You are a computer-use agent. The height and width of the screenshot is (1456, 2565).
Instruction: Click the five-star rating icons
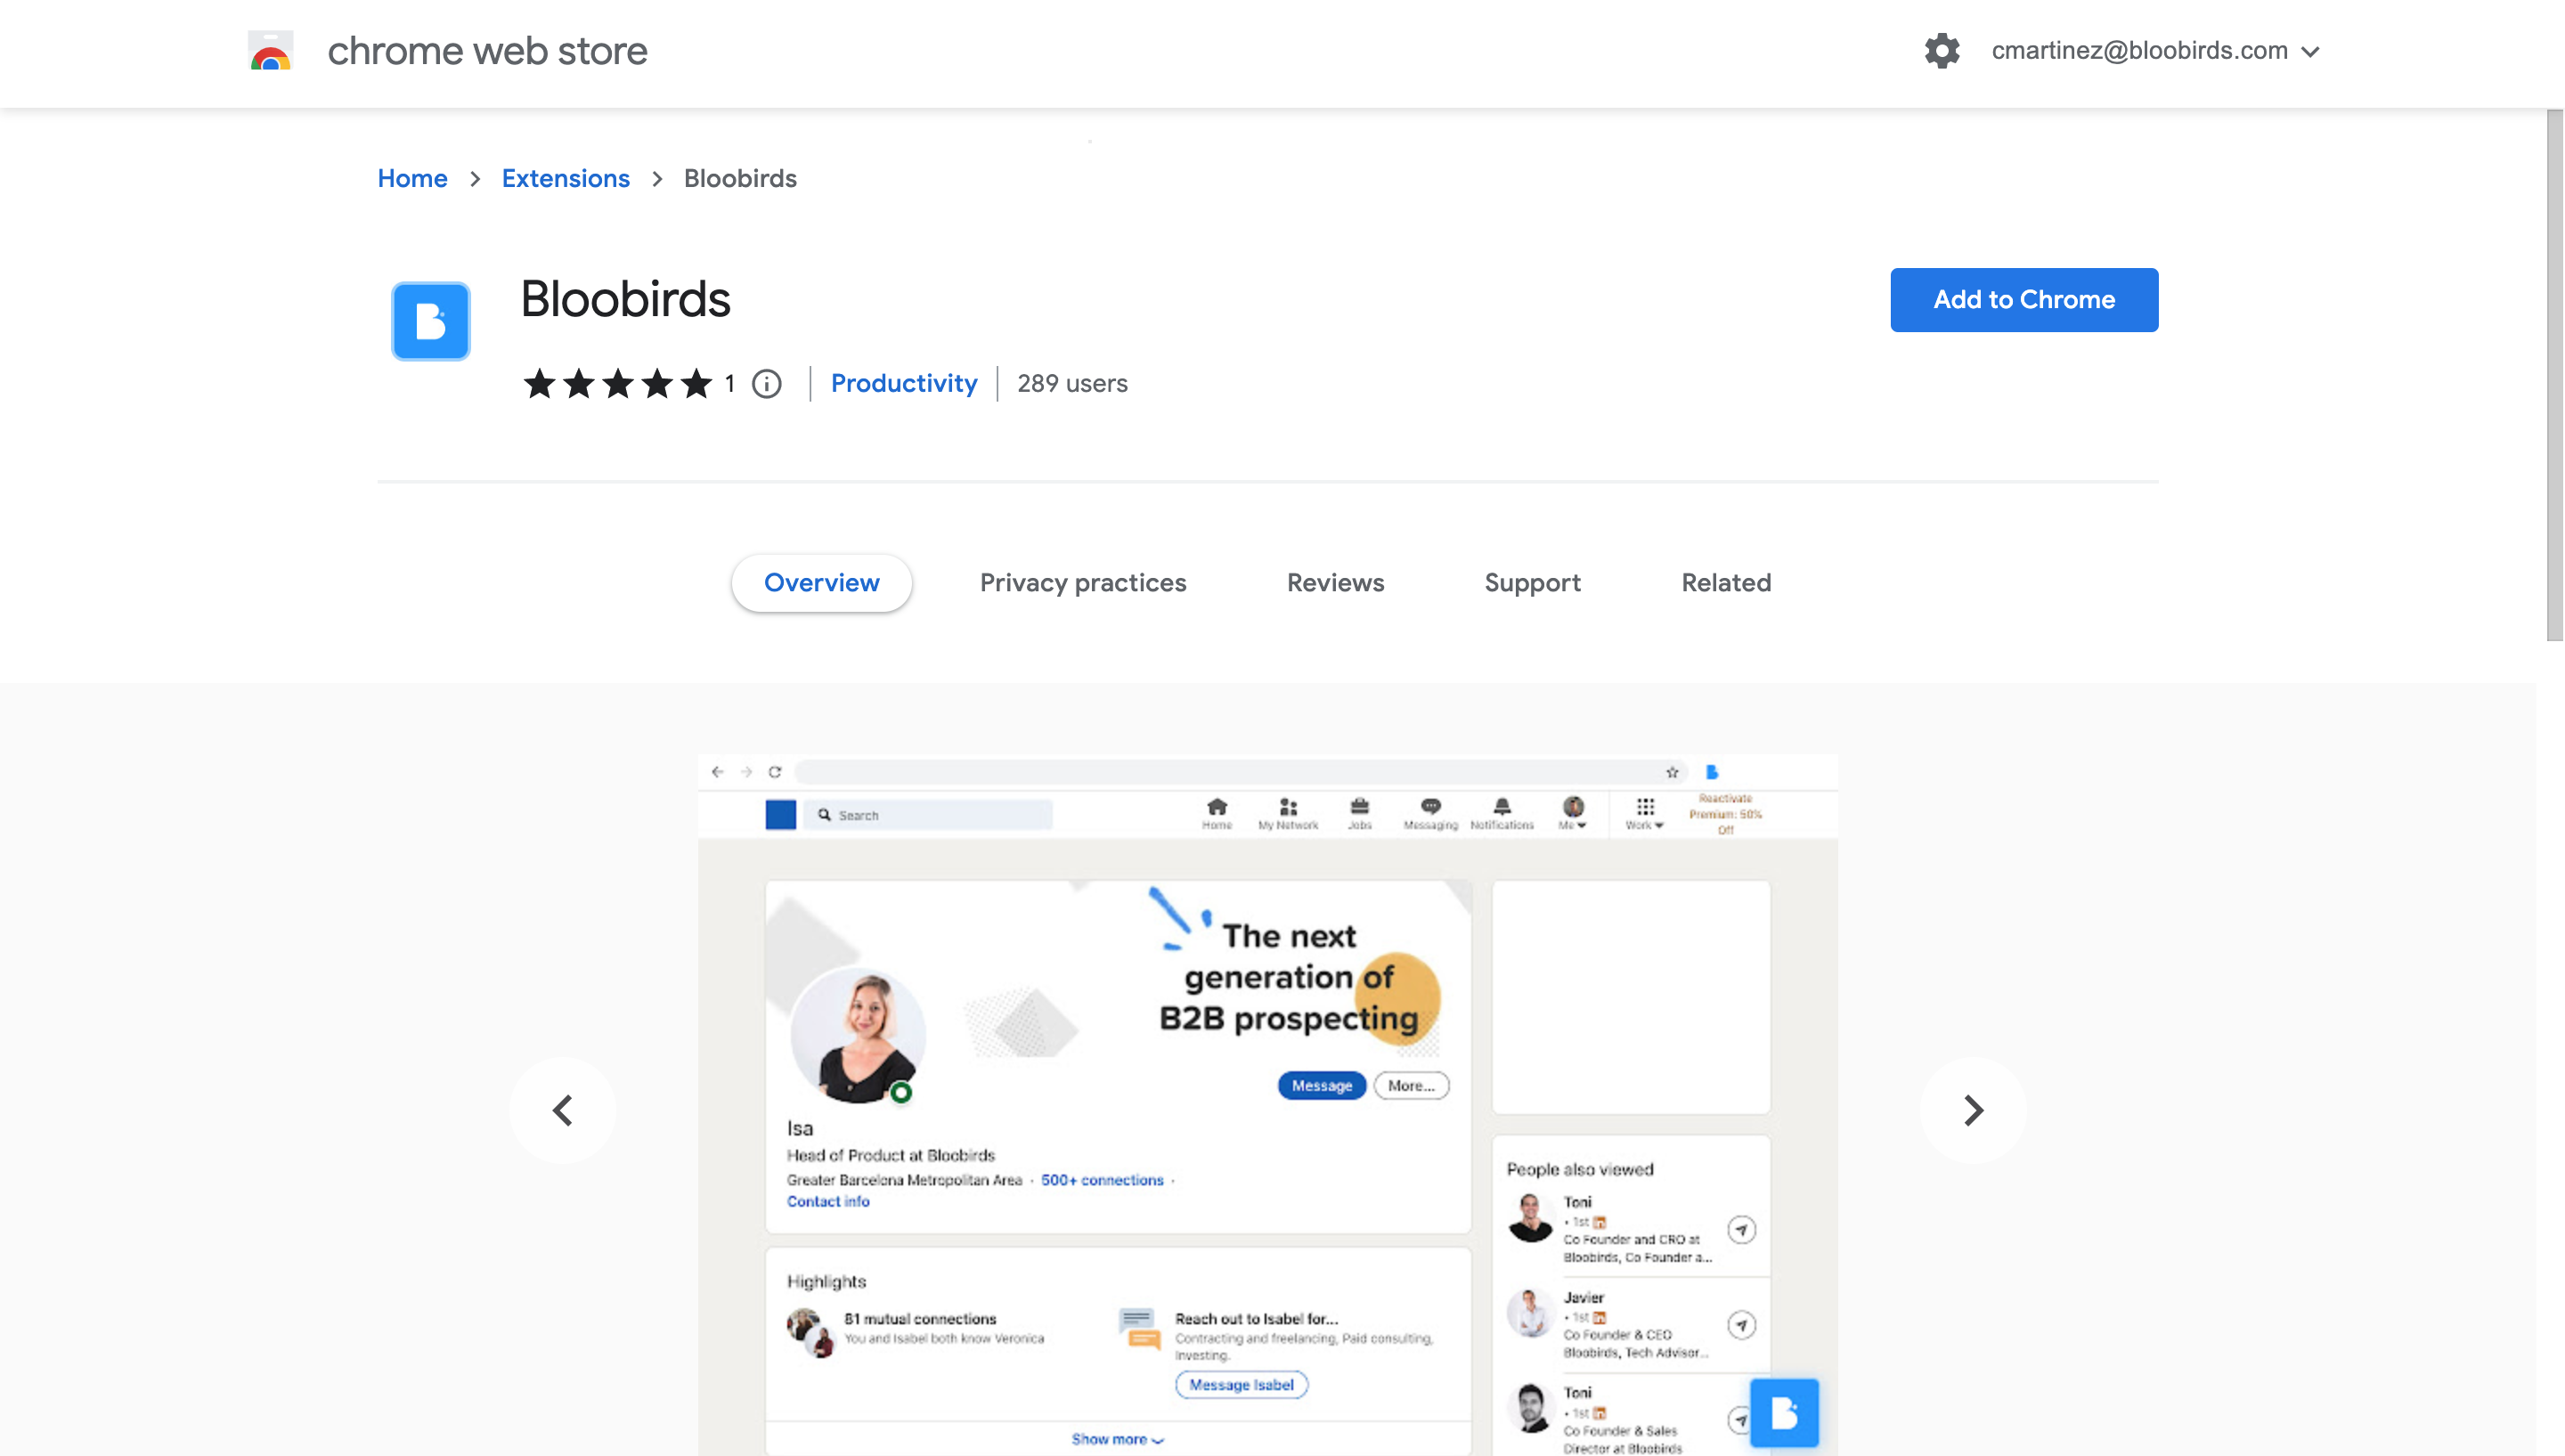coord(617,384)
